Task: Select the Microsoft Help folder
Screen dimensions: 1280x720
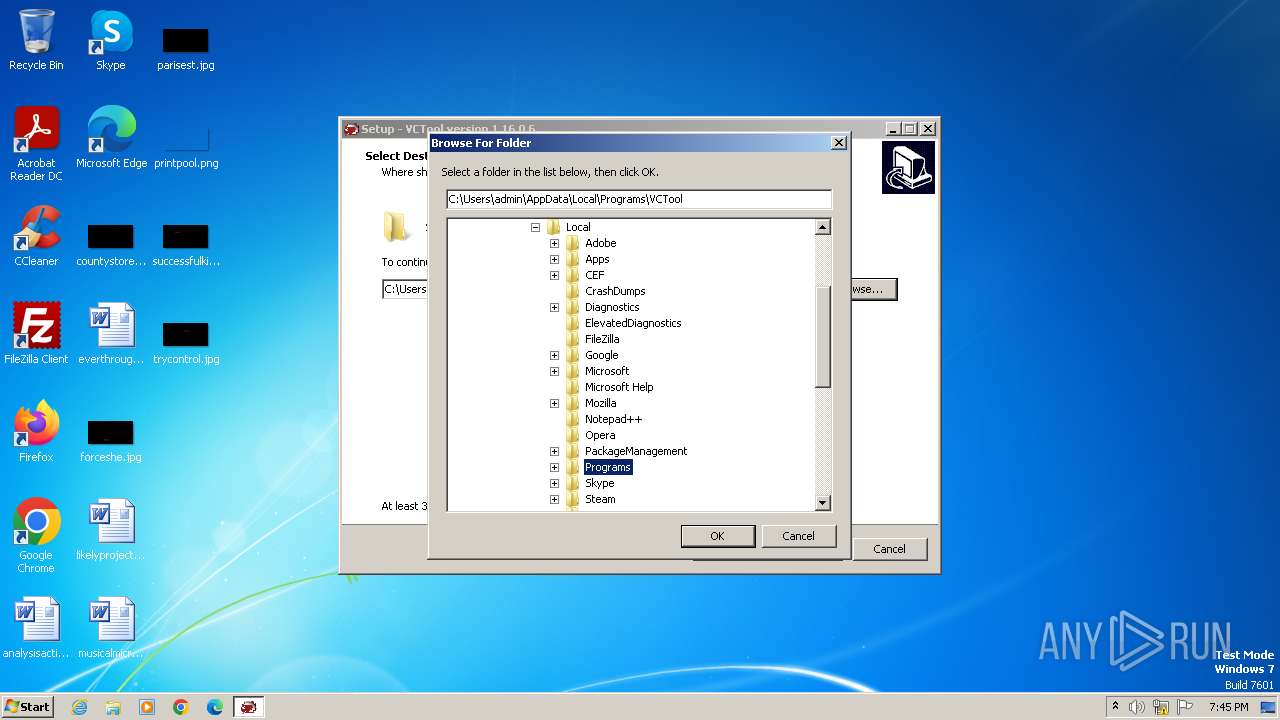Action: coord(619,387)
